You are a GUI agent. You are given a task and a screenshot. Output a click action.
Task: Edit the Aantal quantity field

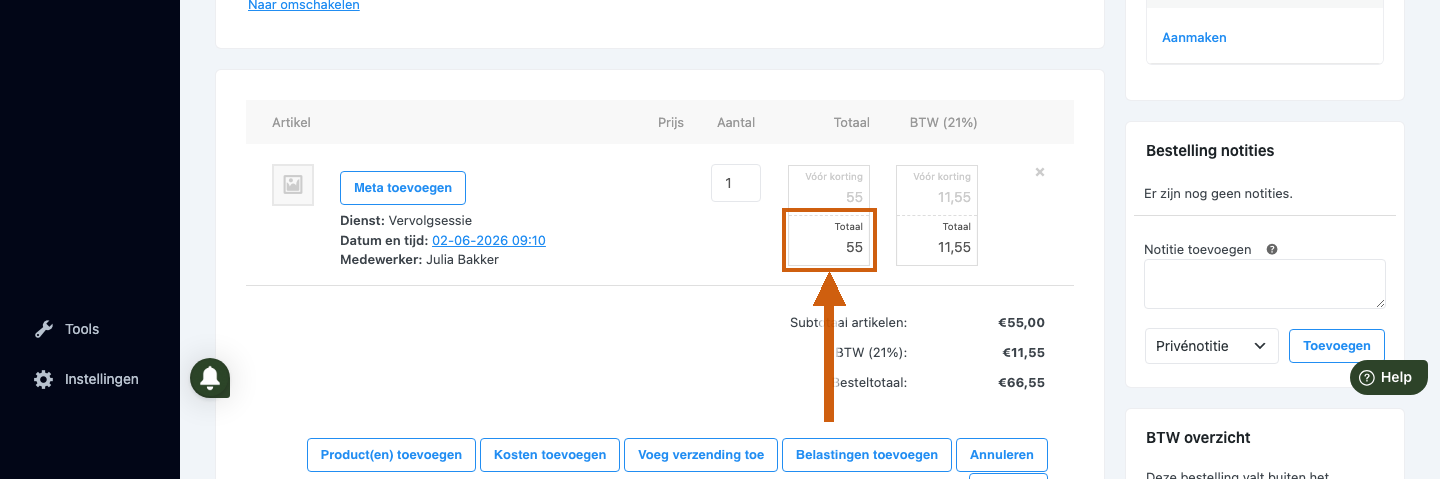pos(736,183)
